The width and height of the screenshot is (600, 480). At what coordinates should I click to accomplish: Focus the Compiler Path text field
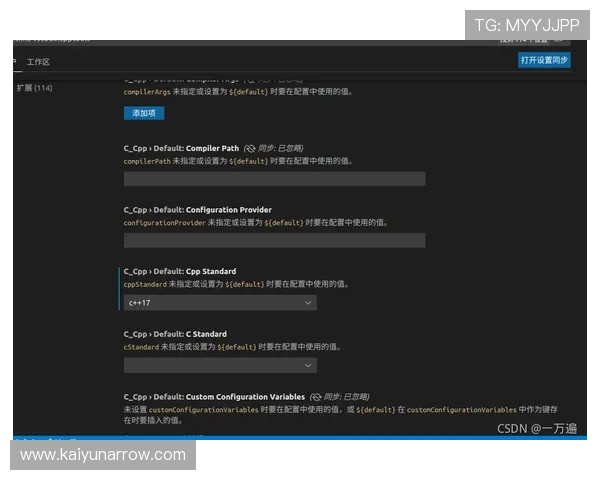(x=274, y=179)
